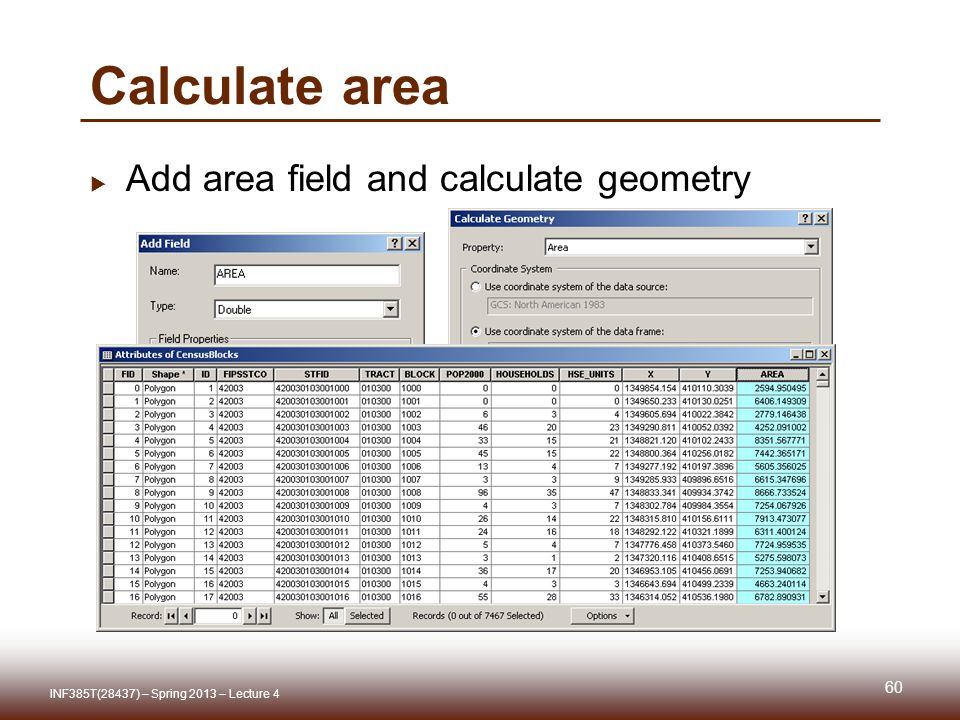Click POP2000 cell with value 96
960x720 pixels.
coord(465,493)
